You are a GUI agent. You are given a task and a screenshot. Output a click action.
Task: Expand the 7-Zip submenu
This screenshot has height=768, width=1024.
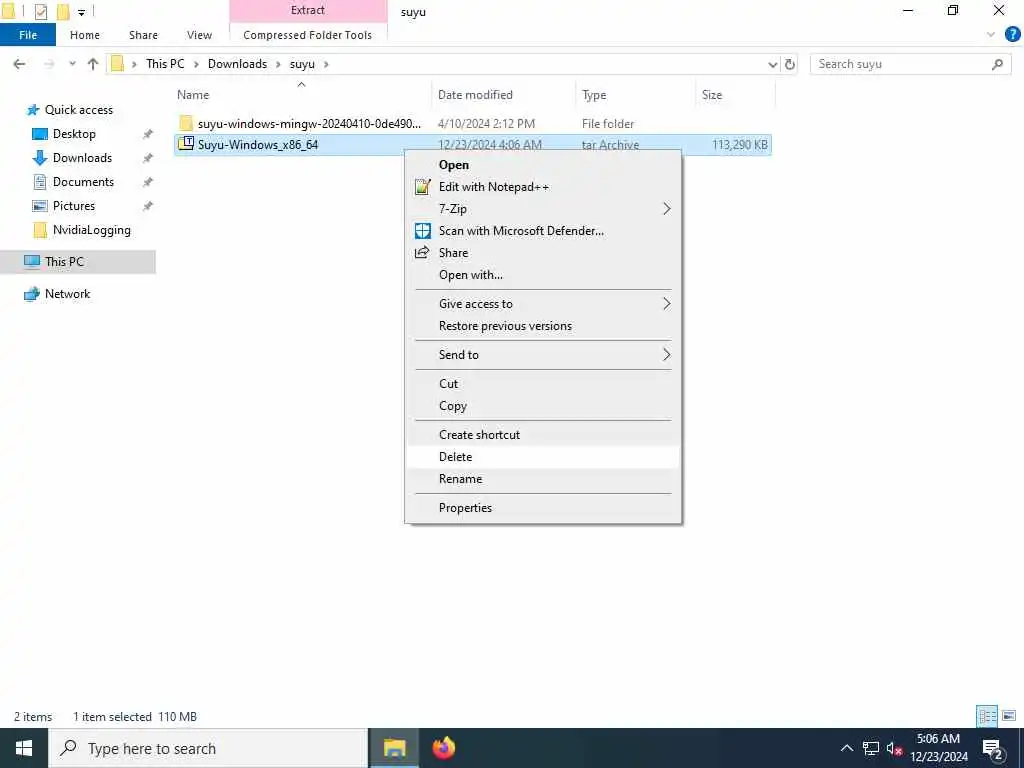[667, 209]
